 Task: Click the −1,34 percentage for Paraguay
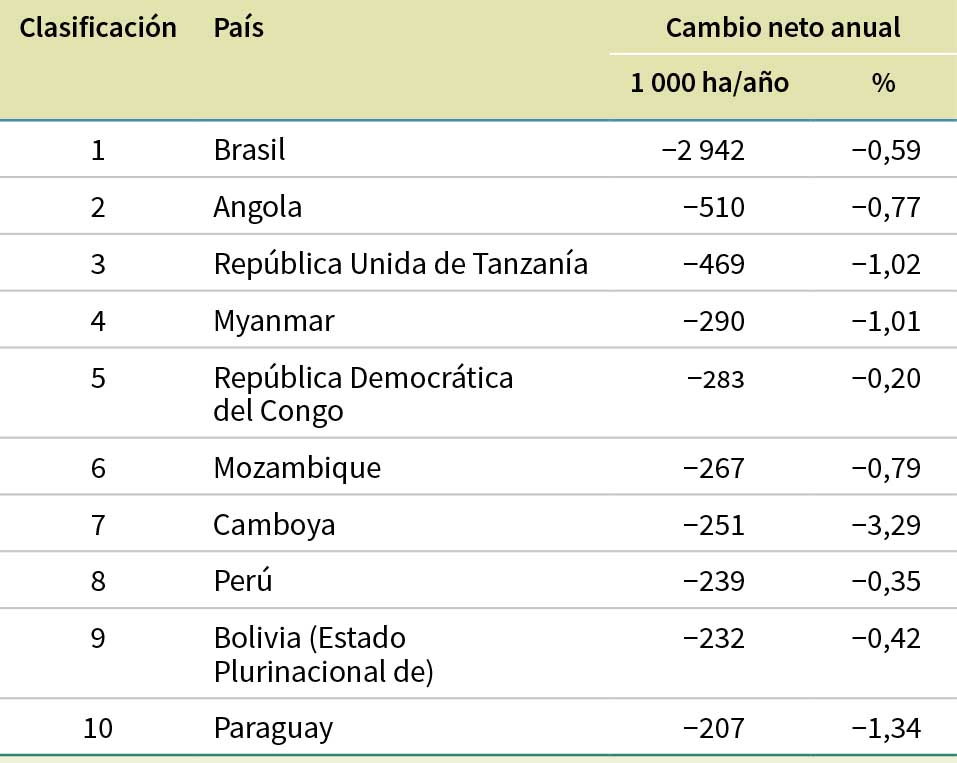click(x=885, y=728)
